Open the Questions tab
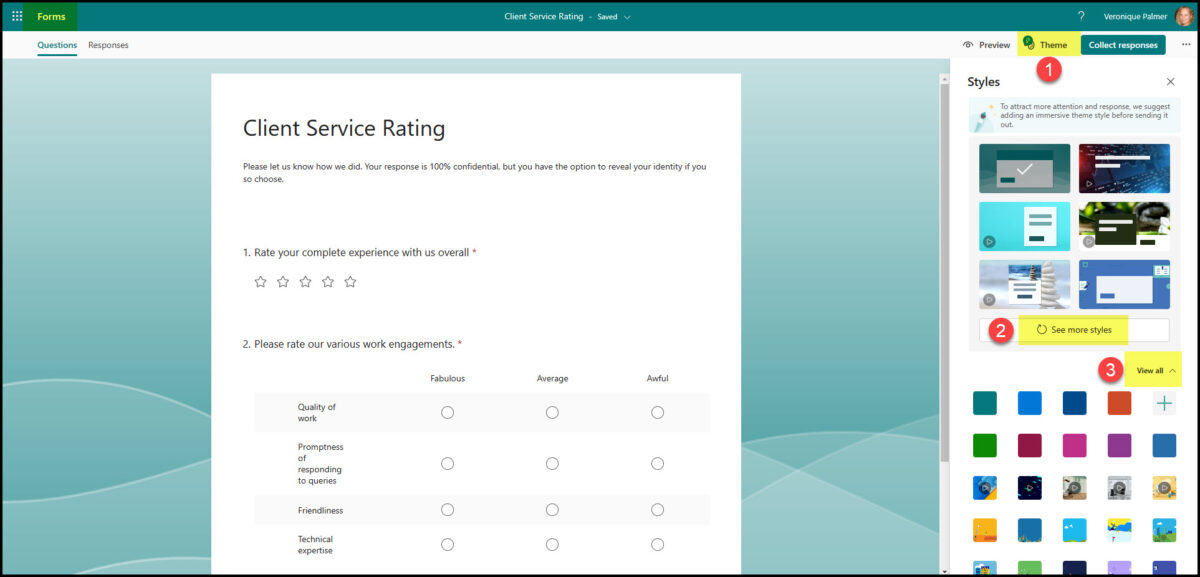Image resolution: width=1200 pixels, height=577 pixels. (57, 45)
